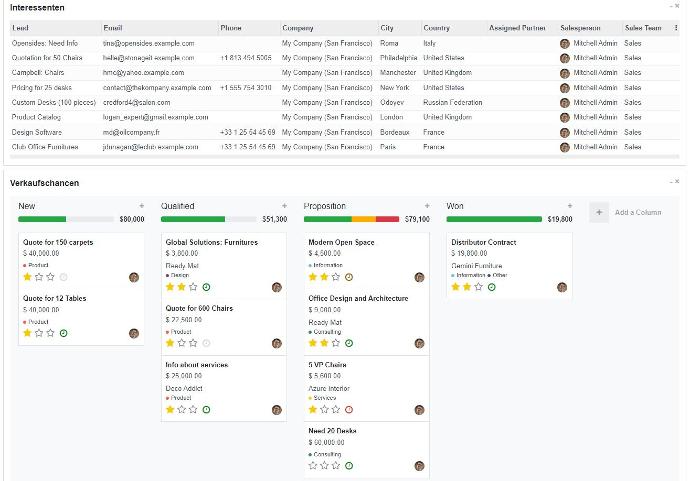Image resolution: width=690 pixels, height=481 pixels.
Task: Click New column green progress bar
Action: (42, 219)
